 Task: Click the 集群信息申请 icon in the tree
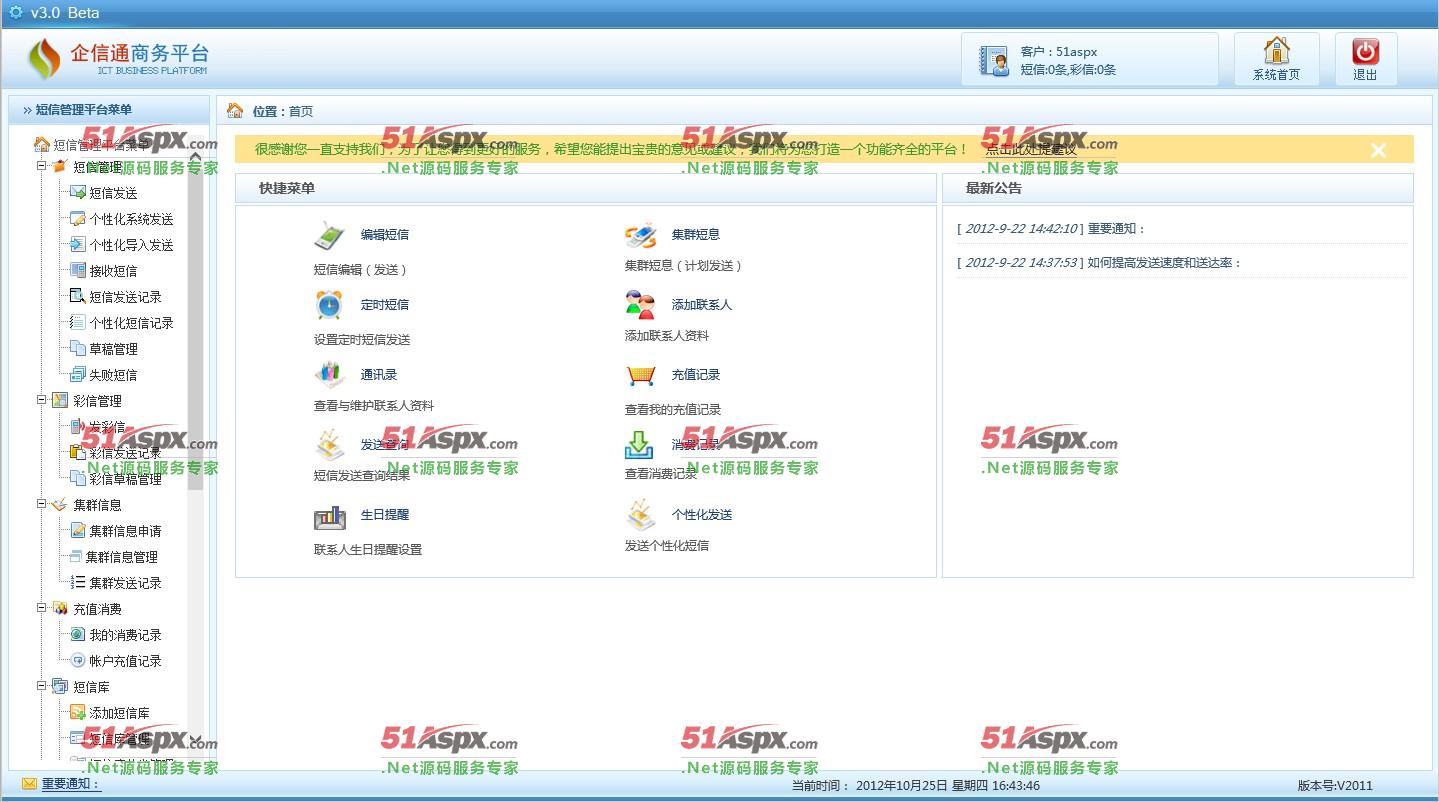(x=78, y=531)
